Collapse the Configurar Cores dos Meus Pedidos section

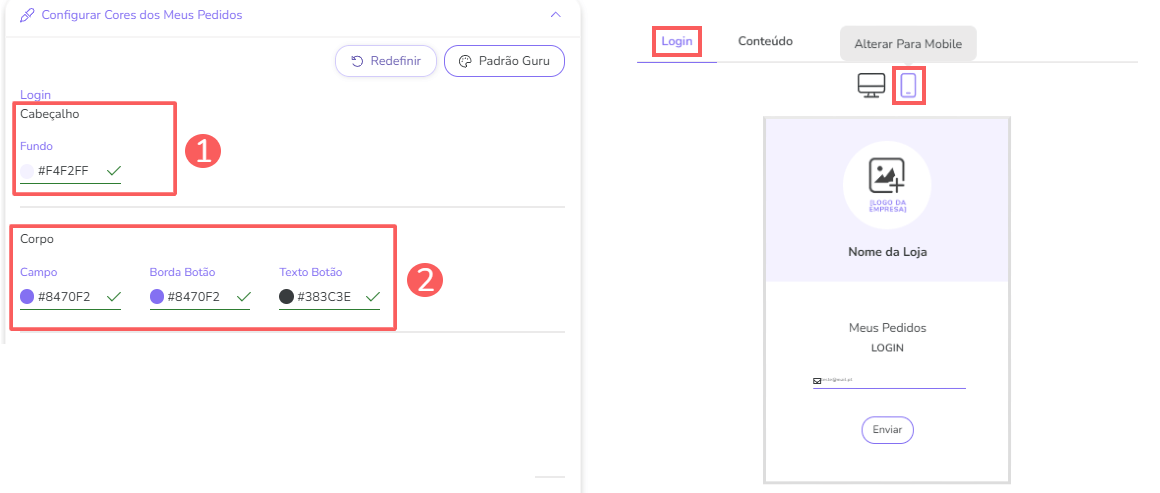[556, 15]
